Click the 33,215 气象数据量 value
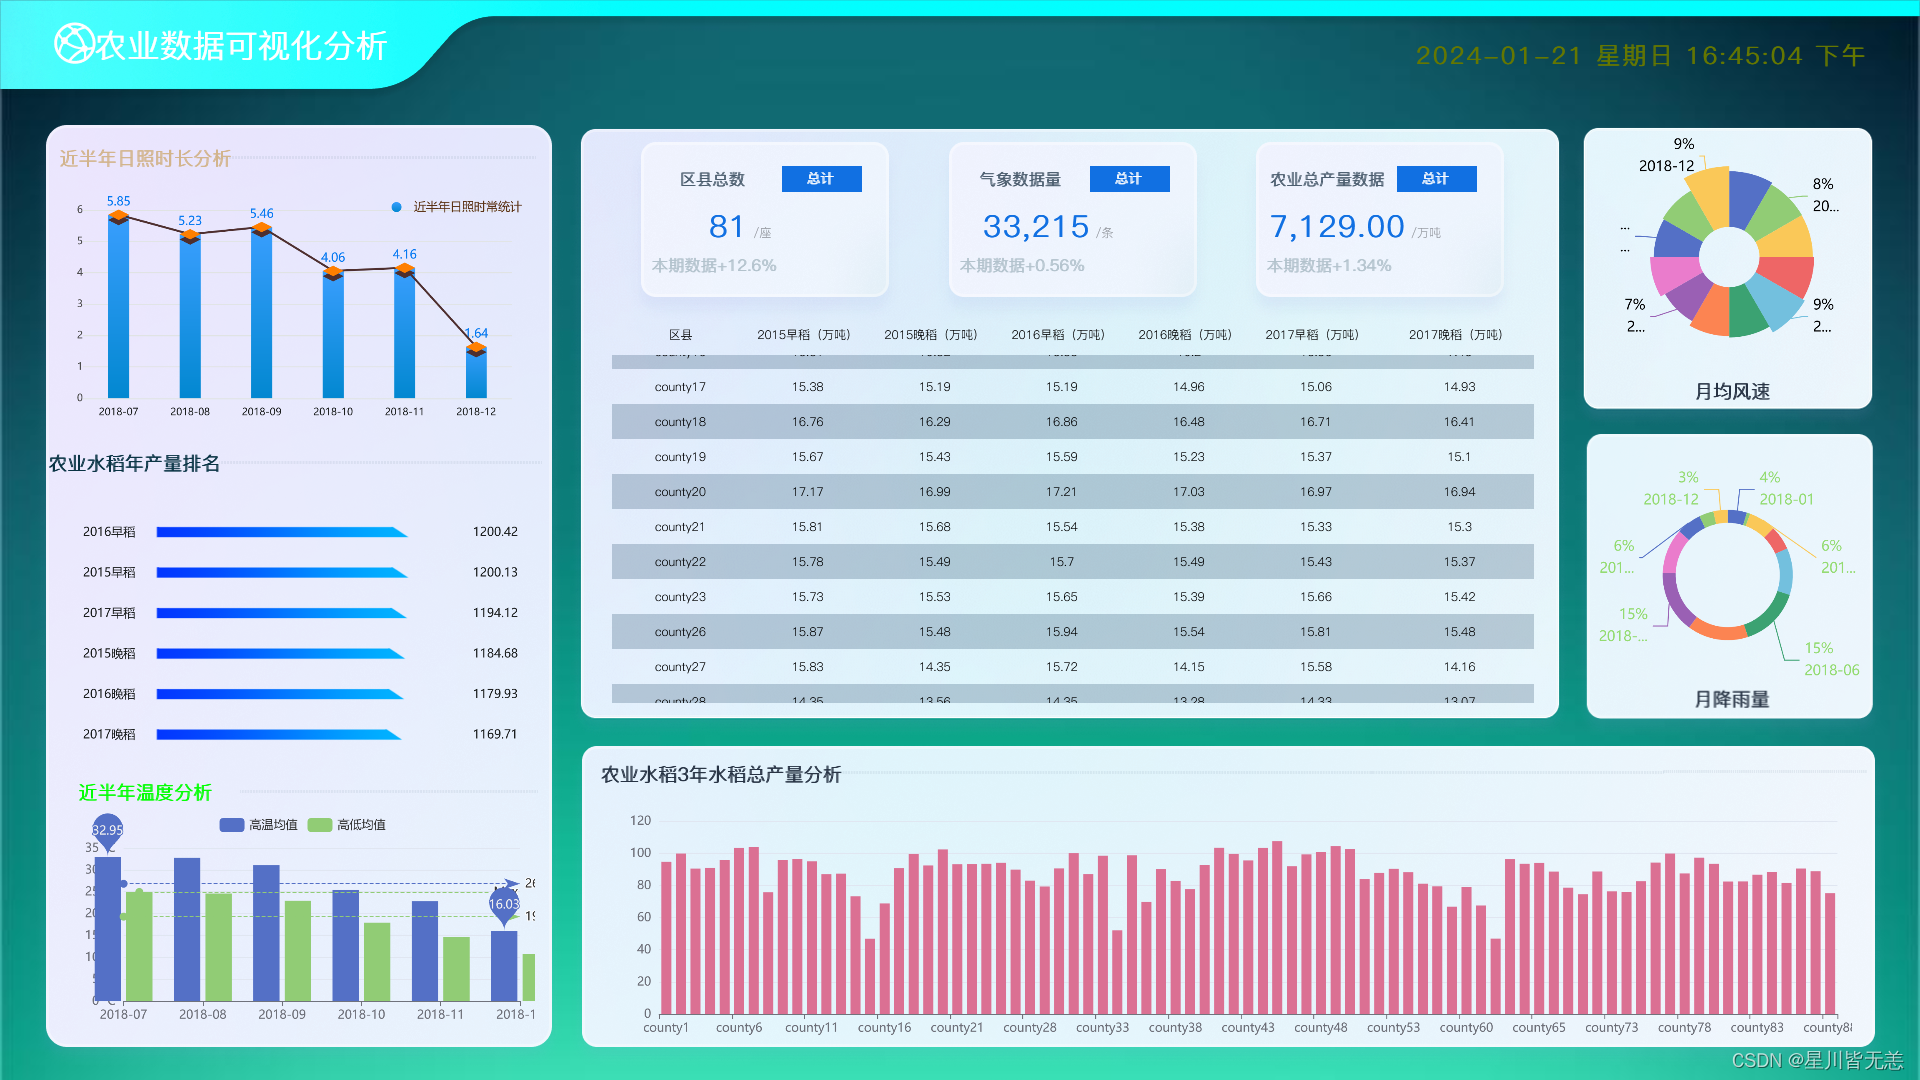 1036,227
